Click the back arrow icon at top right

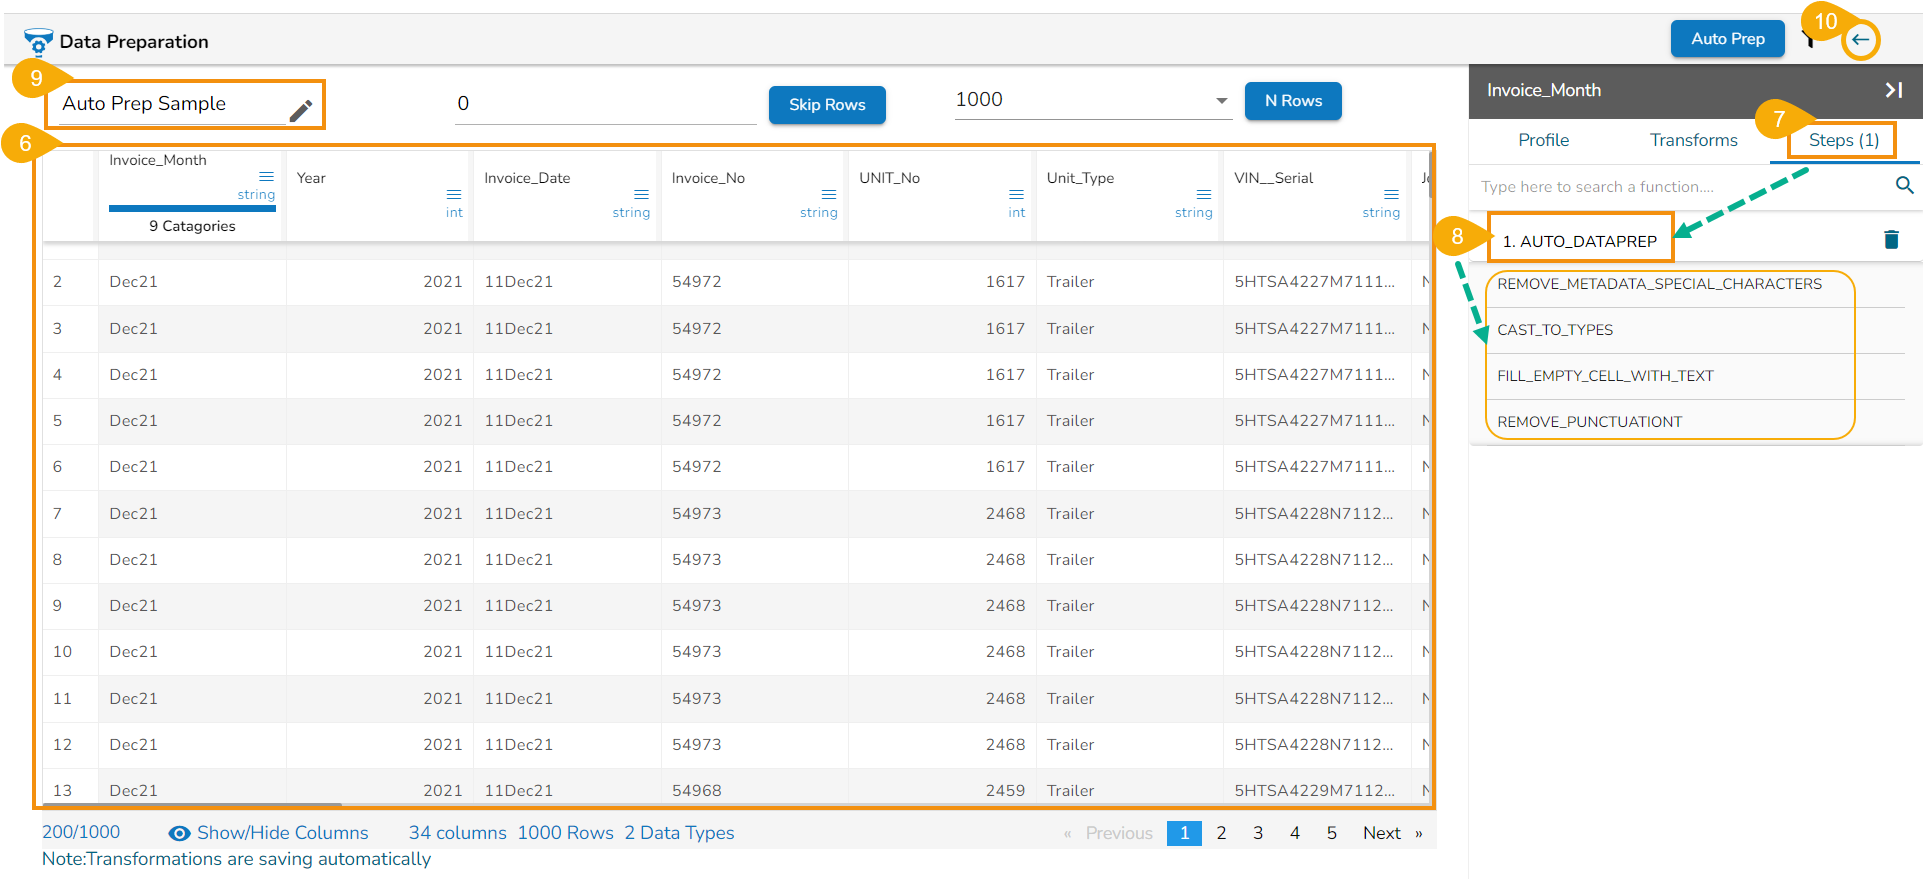(1860, 40)
